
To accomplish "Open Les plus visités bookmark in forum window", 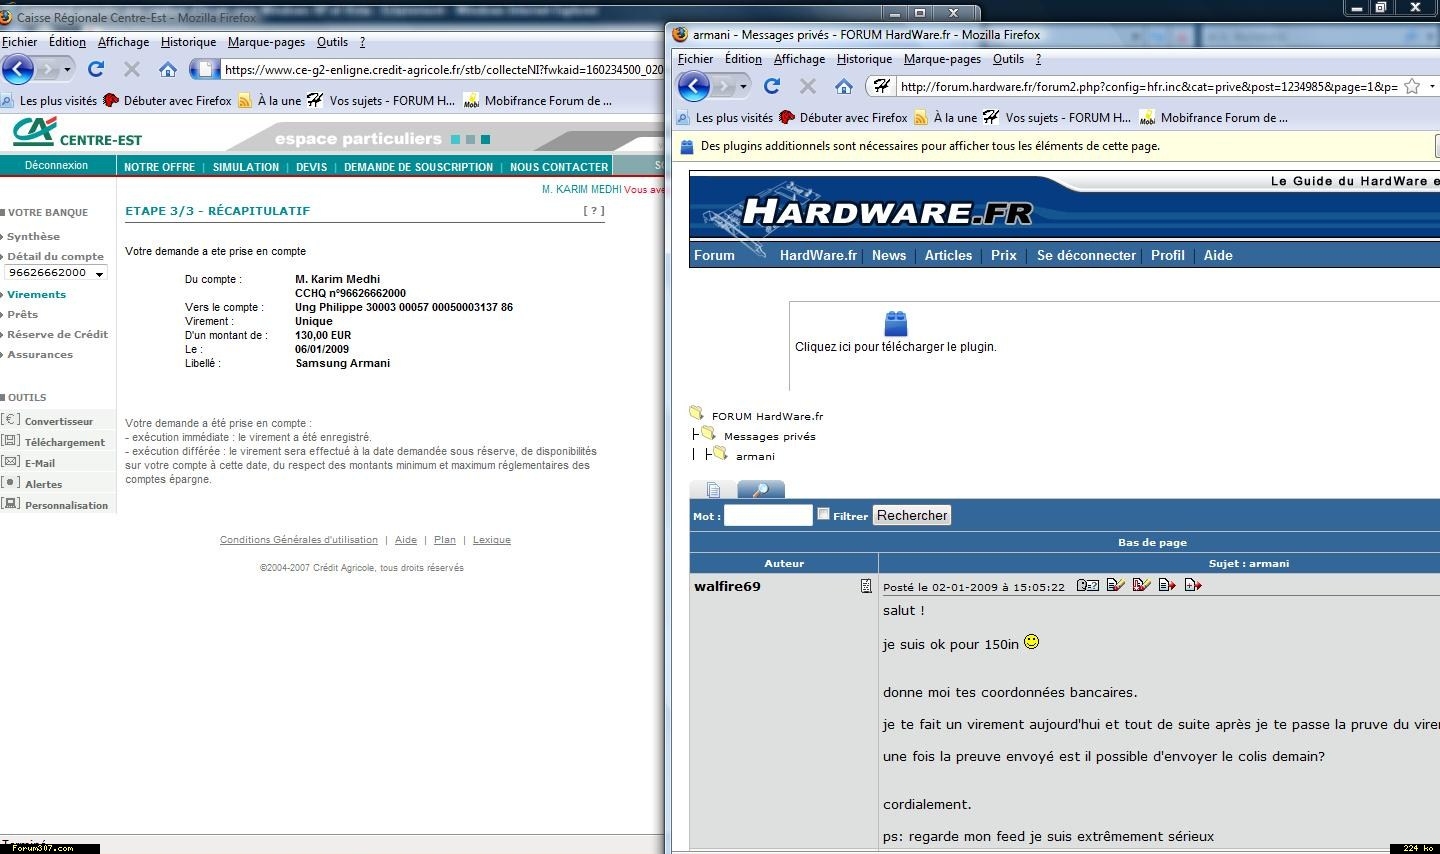I will tap(724, 117).
